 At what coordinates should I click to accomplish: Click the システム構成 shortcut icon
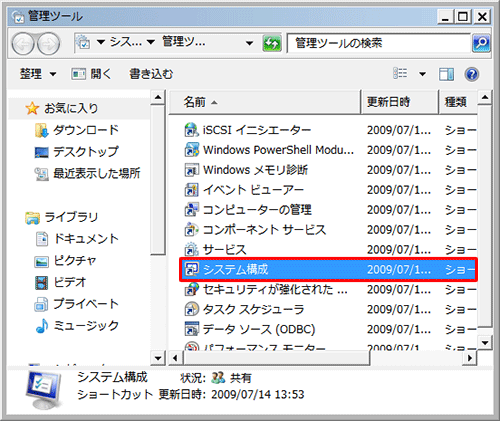[x=192, y=269]
